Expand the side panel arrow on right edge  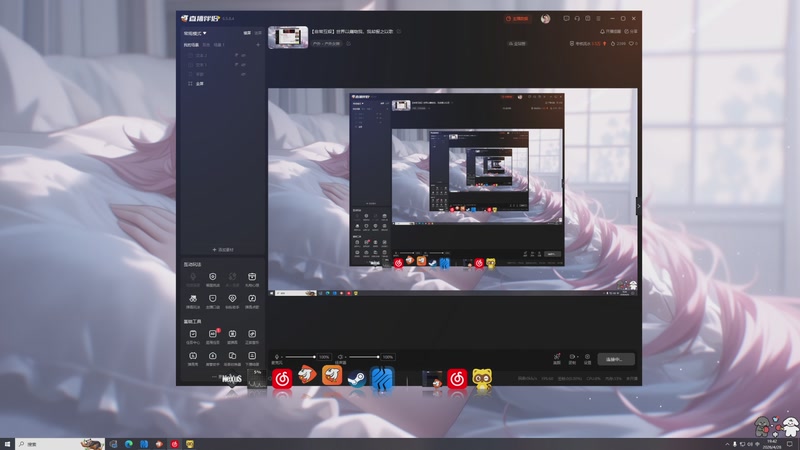coord(638,206)
